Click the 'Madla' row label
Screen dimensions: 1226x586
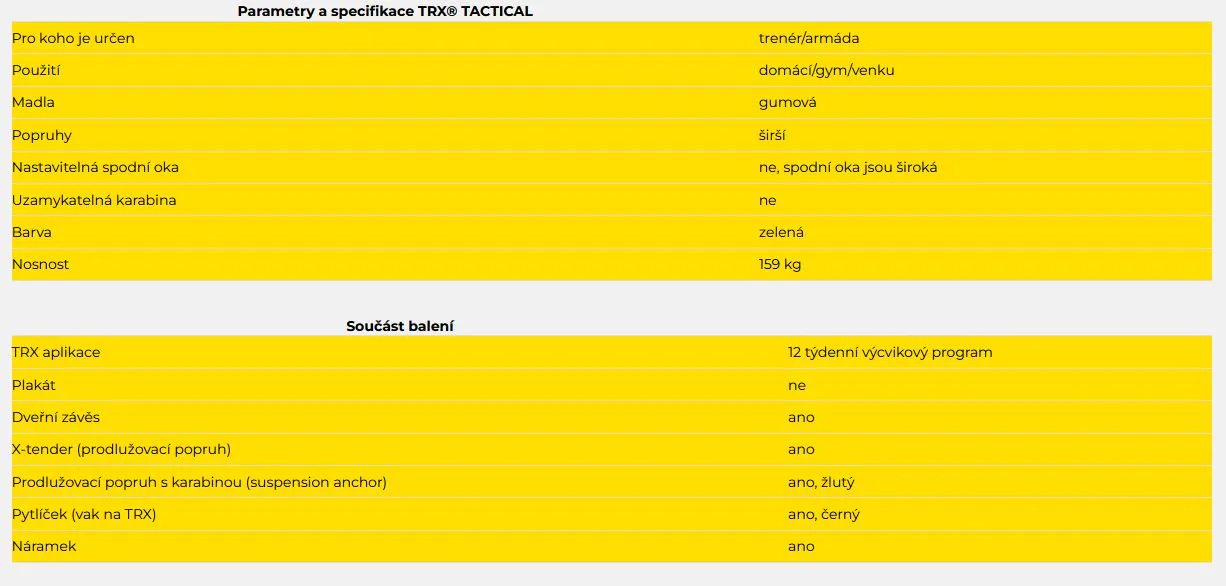(x=33, y=103)
